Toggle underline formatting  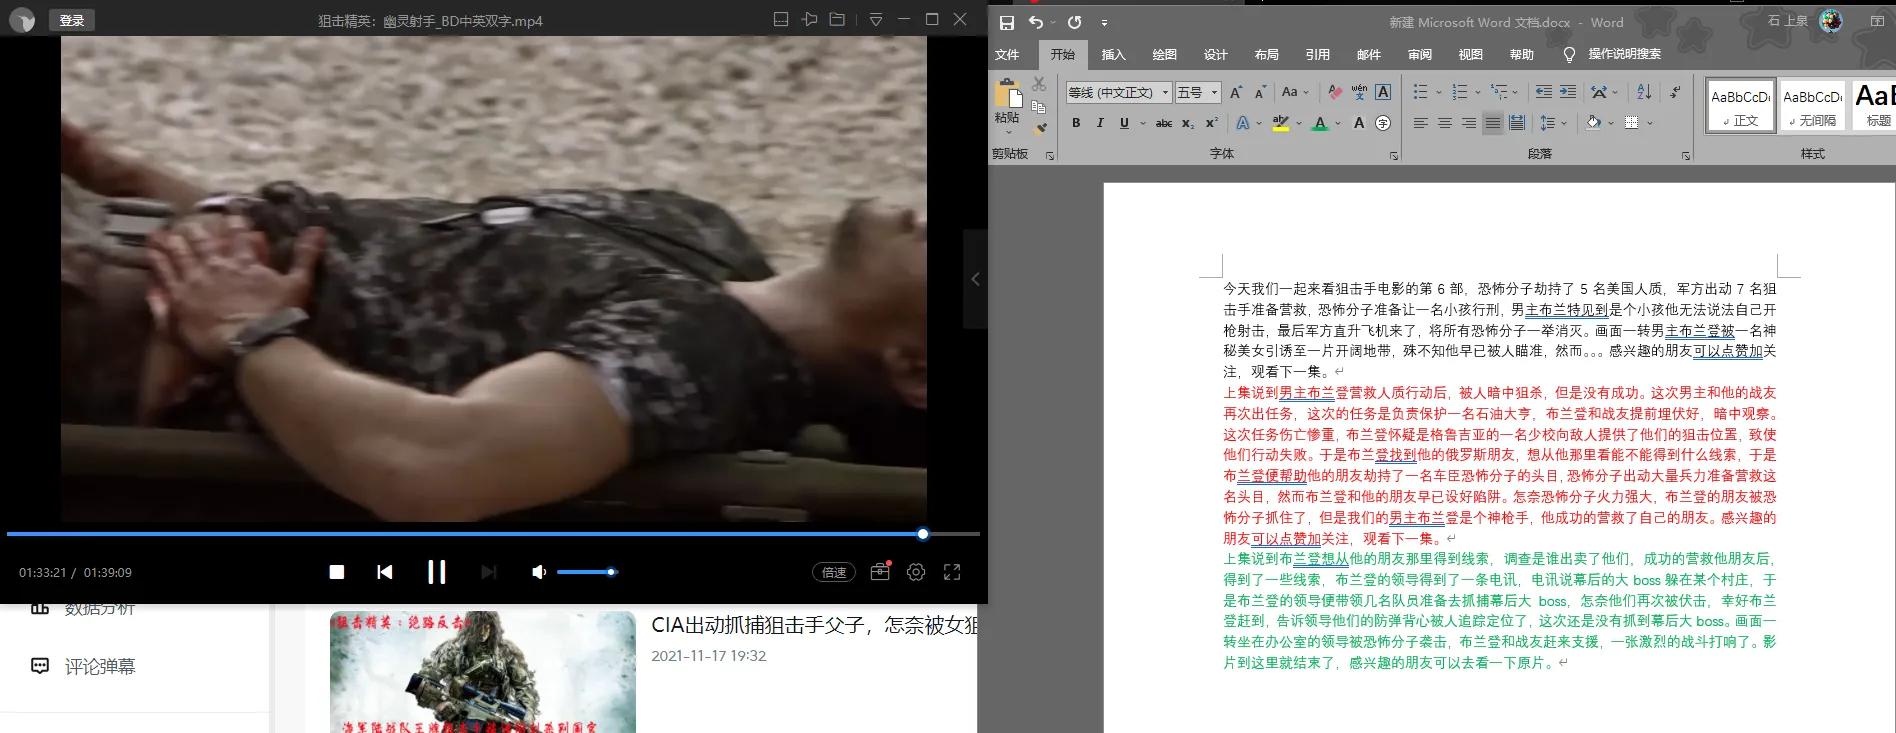tap(1124, 123)
